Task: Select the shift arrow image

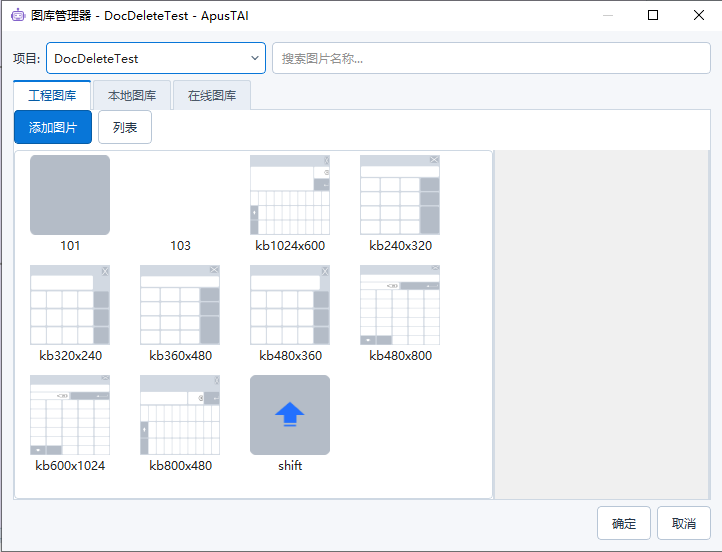Action: [290, 415]
